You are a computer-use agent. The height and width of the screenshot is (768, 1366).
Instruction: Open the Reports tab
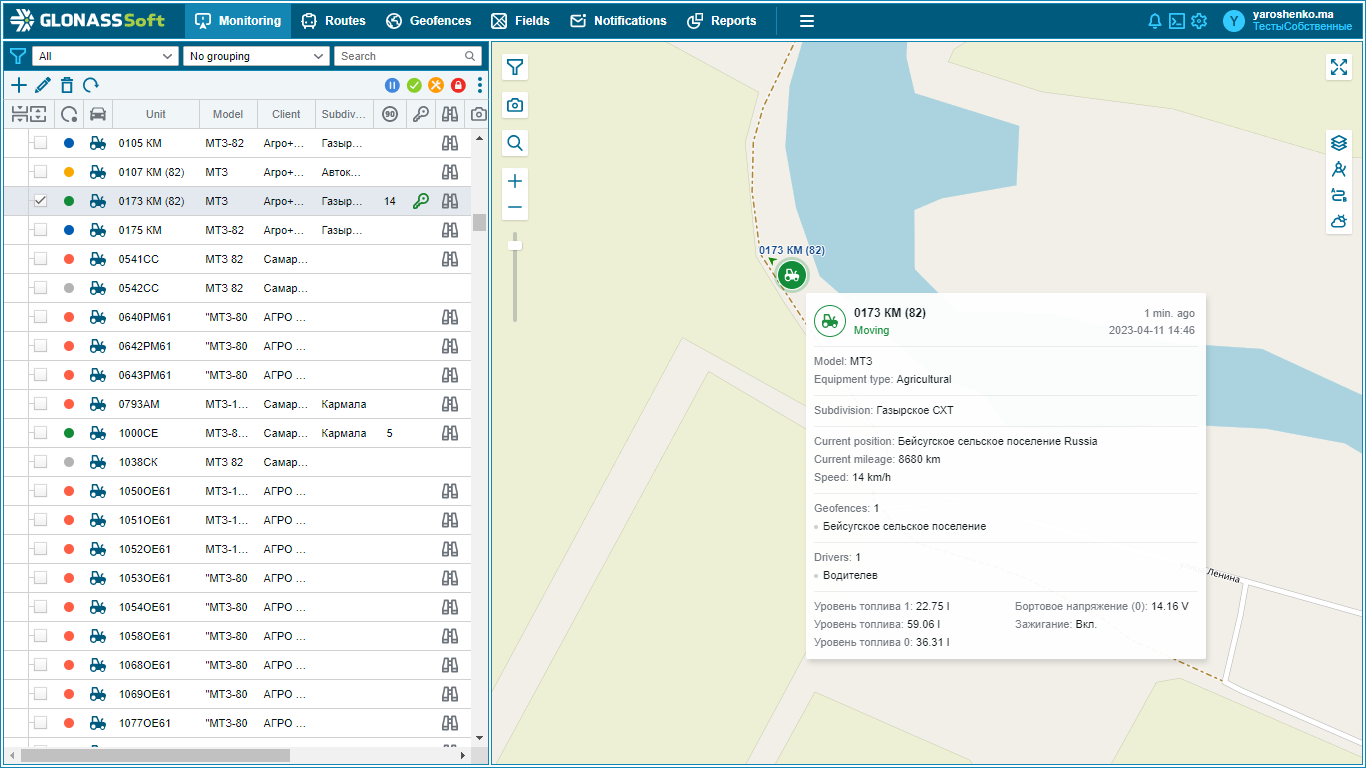[722, 21]
